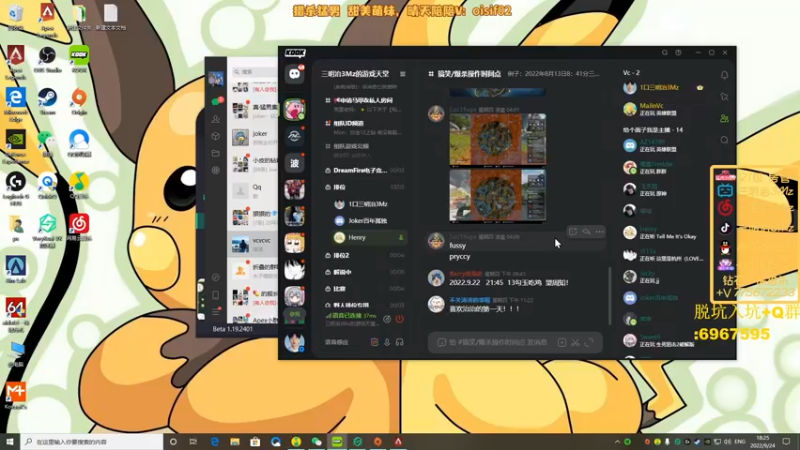The width and height of the screenshot is (800, 450).
Task: Open channel search icon under member list icon
Action: (724, 140)
